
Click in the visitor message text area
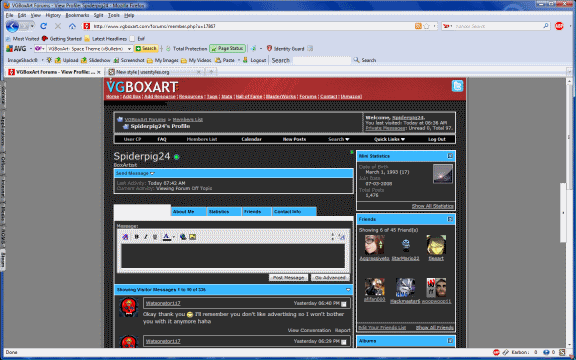pos(233,256)
